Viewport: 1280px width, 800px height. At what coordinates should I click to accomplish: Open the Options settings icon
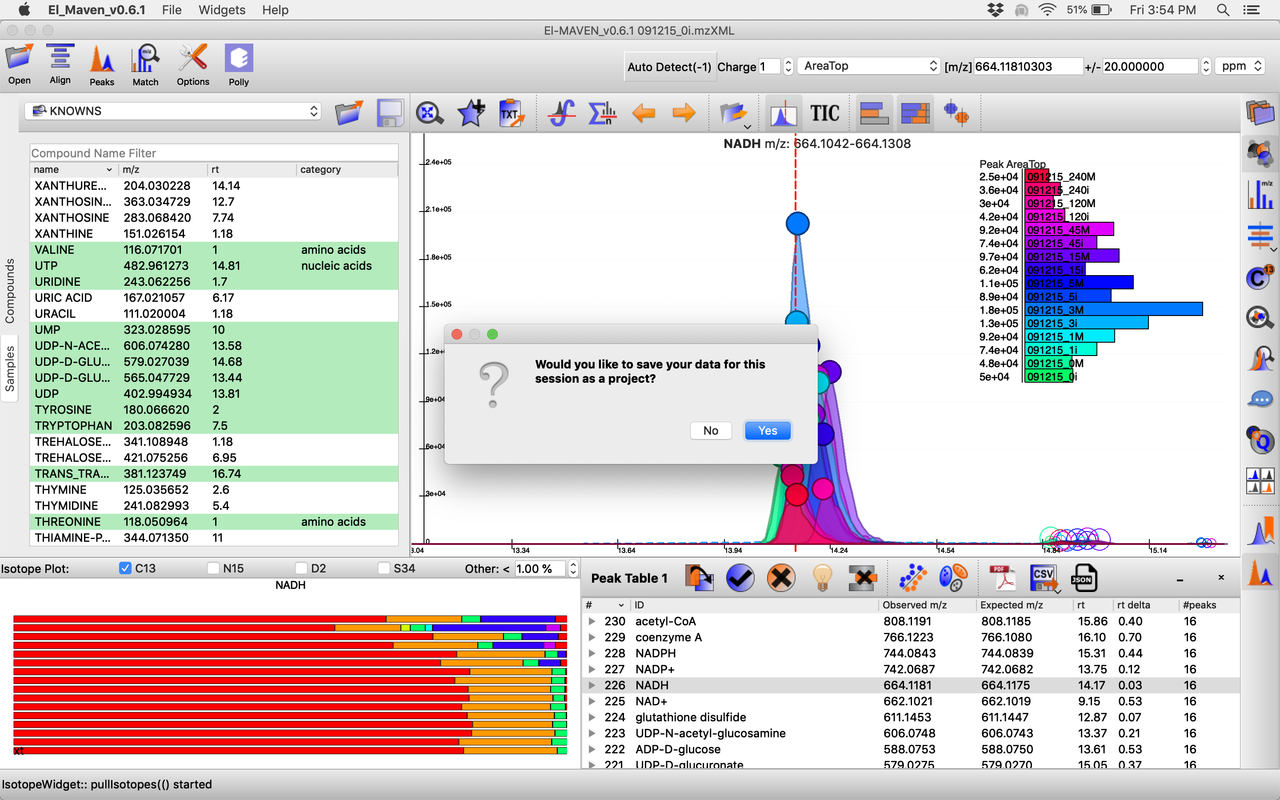click(193, 58)
